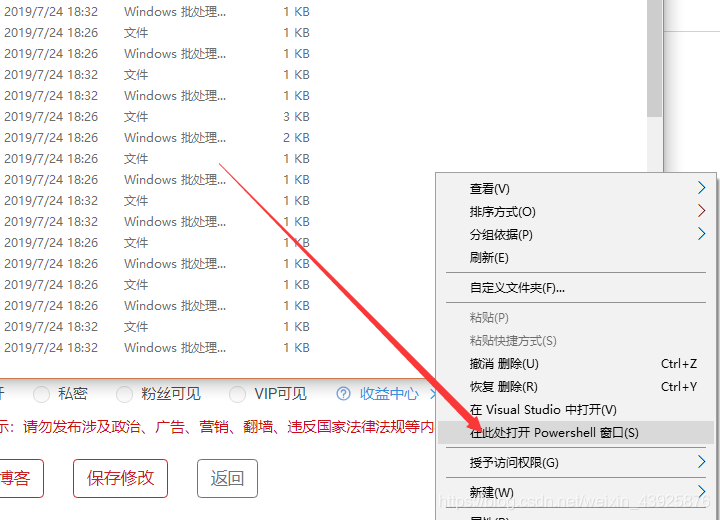Screen dimensions: 720x520
Task: Select the batch file row sized 2 KB
Action: tap(156, 138)
